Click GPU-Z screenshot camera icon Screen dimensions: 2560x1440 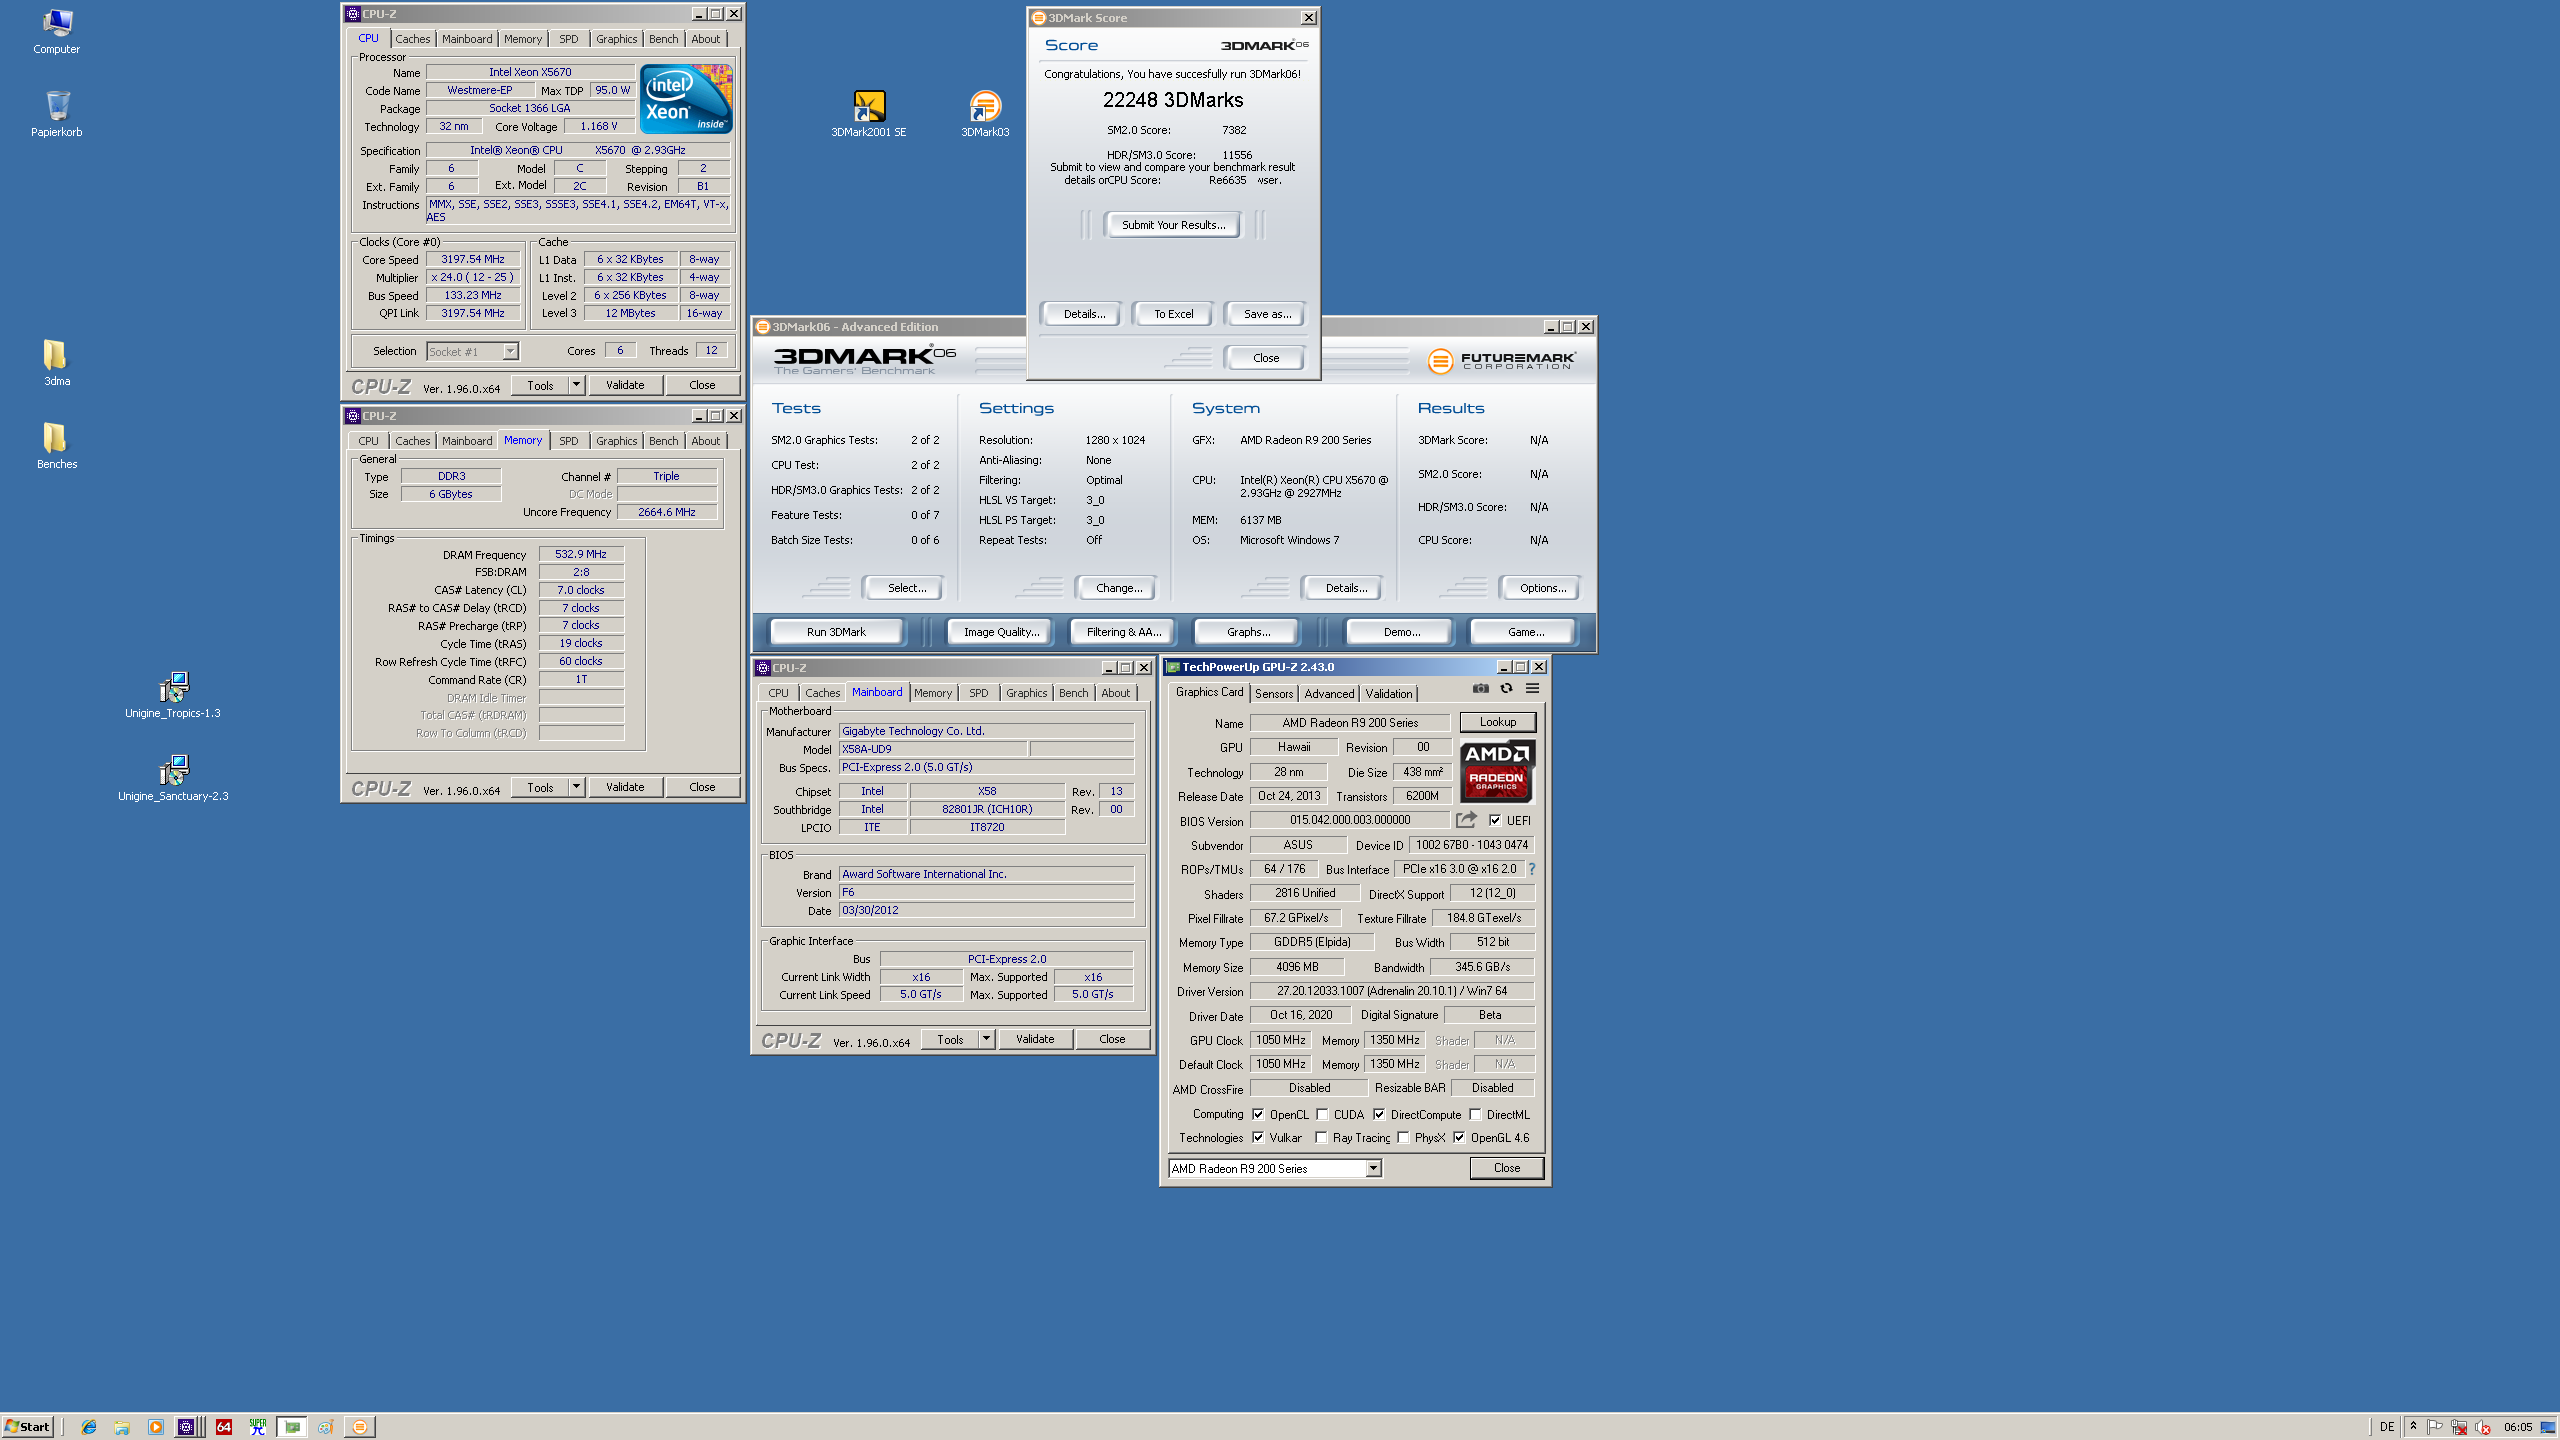(x=1480, y=688)
